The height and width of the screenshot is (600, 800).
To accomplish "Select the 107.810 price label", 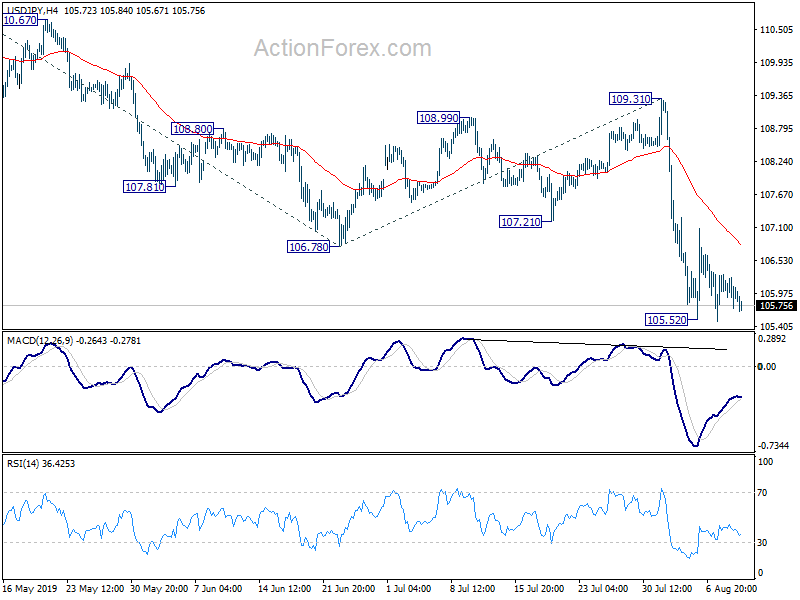I will coord(144,187).
